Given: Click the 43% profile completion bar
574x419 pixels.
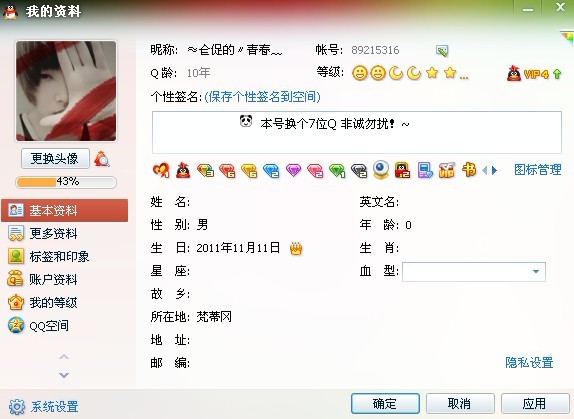Looking at the screenshot, I should [x=66, y=182].
